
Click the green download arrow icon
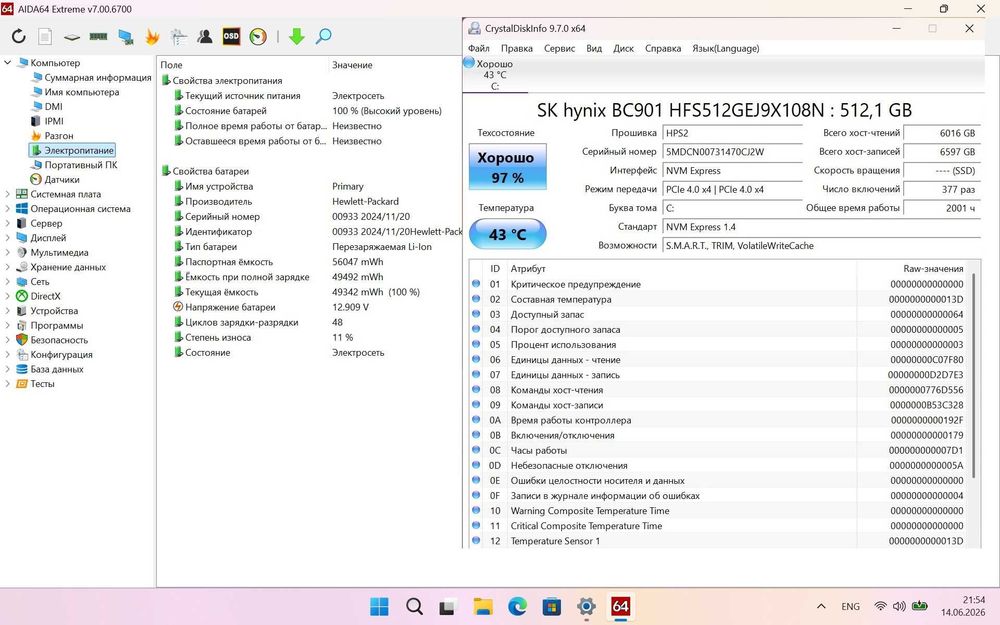click(x=297, y=36)
